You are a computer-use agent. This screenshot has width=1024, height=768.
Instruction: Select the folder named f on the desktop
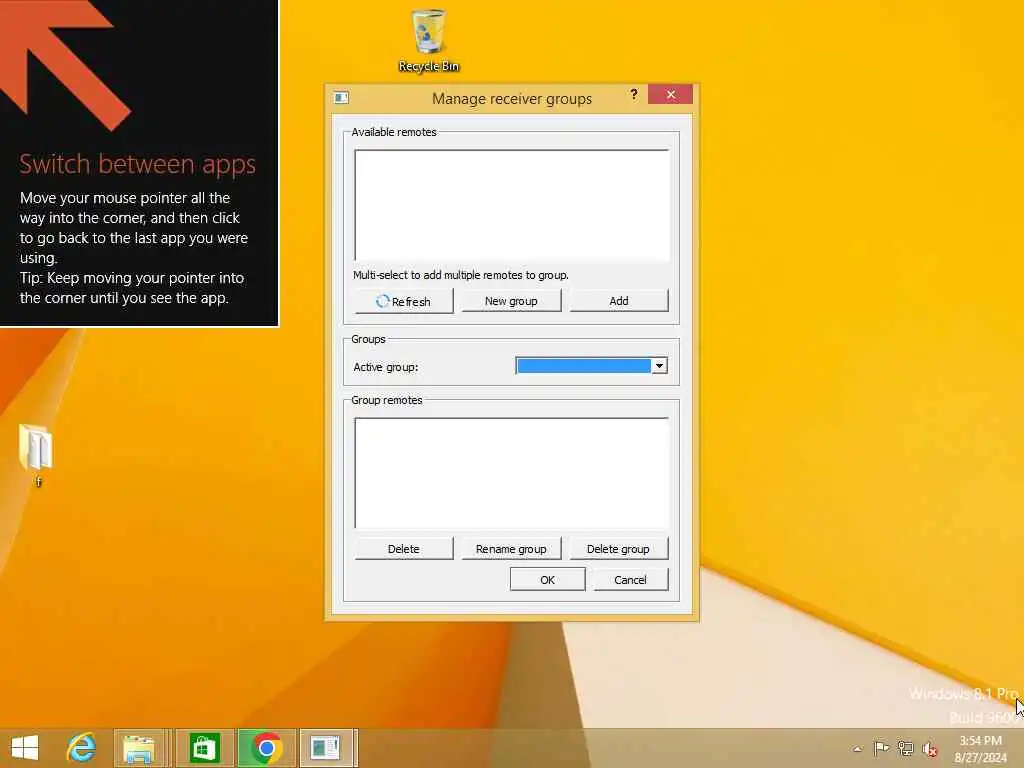[x=37, y=455]
